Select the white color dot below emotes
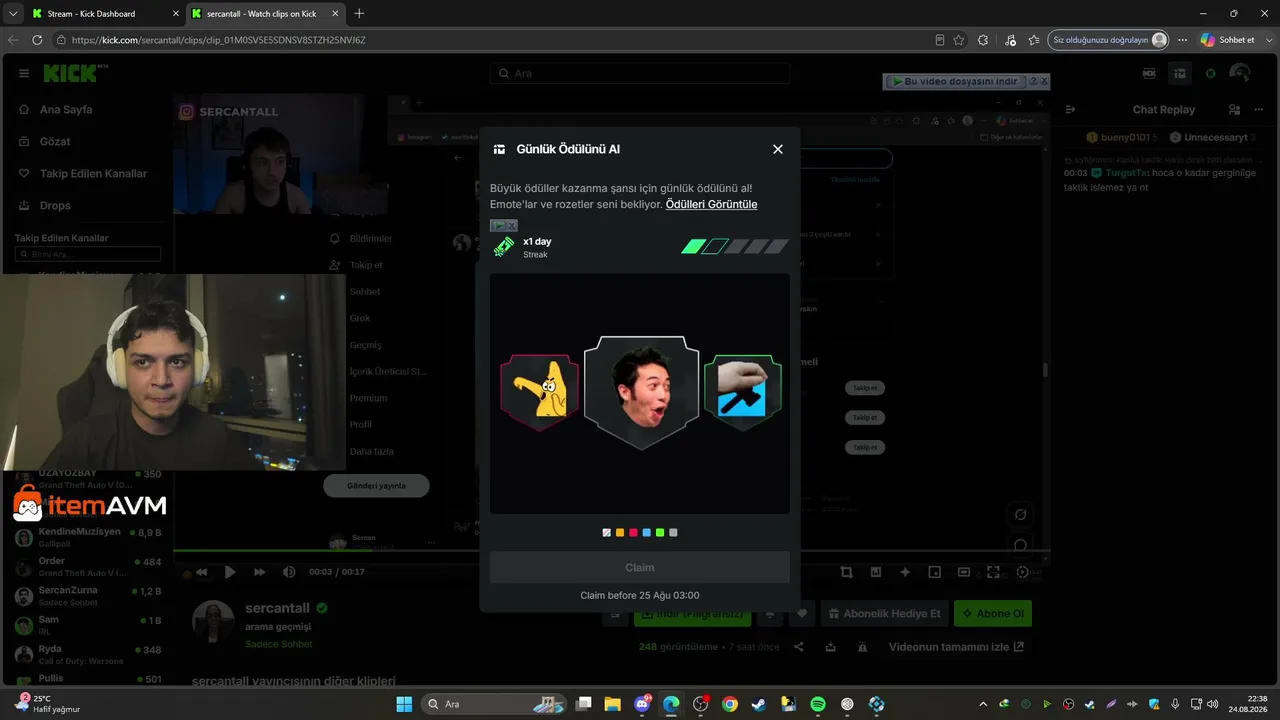Image resolution: width=1280 pixels, height=720 pixels. coord(607,533)
